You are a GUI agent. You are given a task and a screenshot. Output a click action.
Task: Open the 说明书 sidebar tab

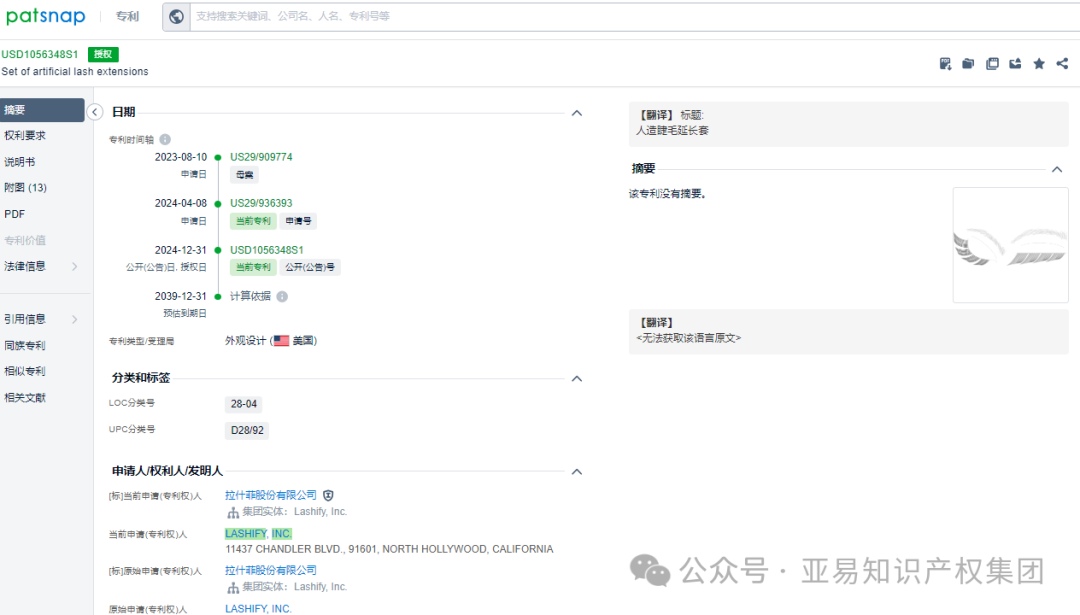pyautogui.click(x=19, y=162)
